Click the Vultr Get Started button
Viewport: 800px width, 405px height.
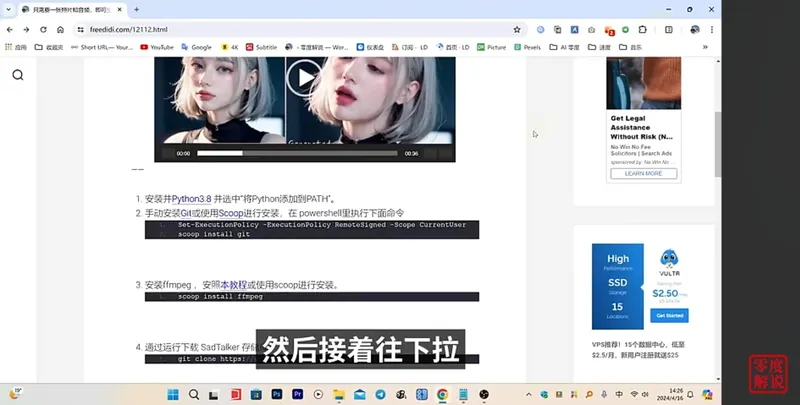point(669,315)
